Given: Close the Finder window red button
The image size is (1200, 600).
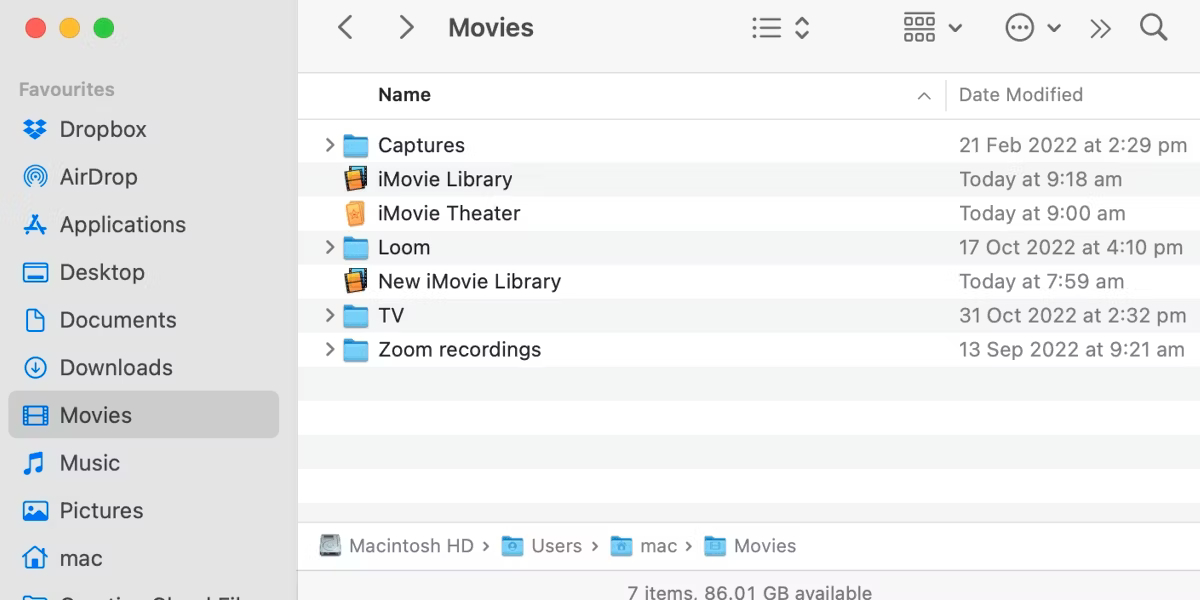Looking at the screenshot, I should coord(35,27).
